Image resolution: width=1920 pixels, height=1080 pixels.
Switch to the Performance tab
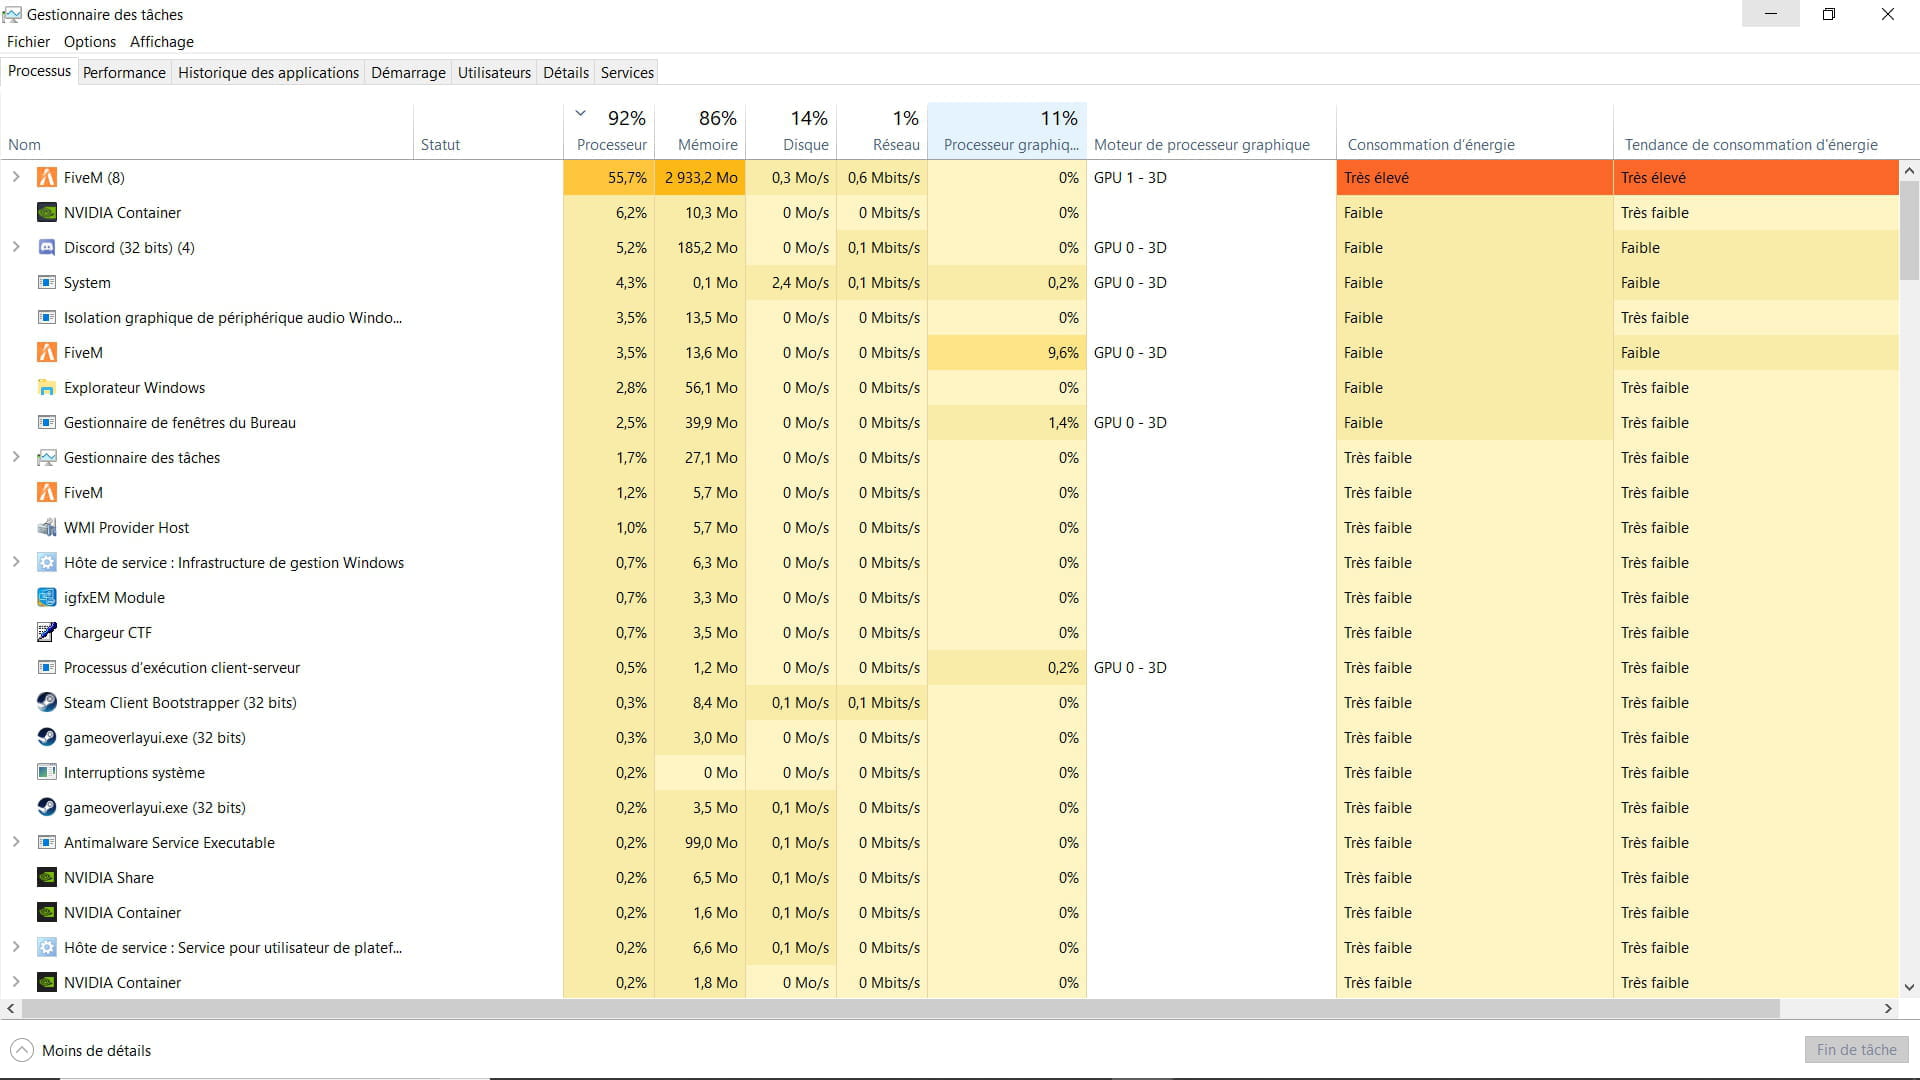(124, 73)
